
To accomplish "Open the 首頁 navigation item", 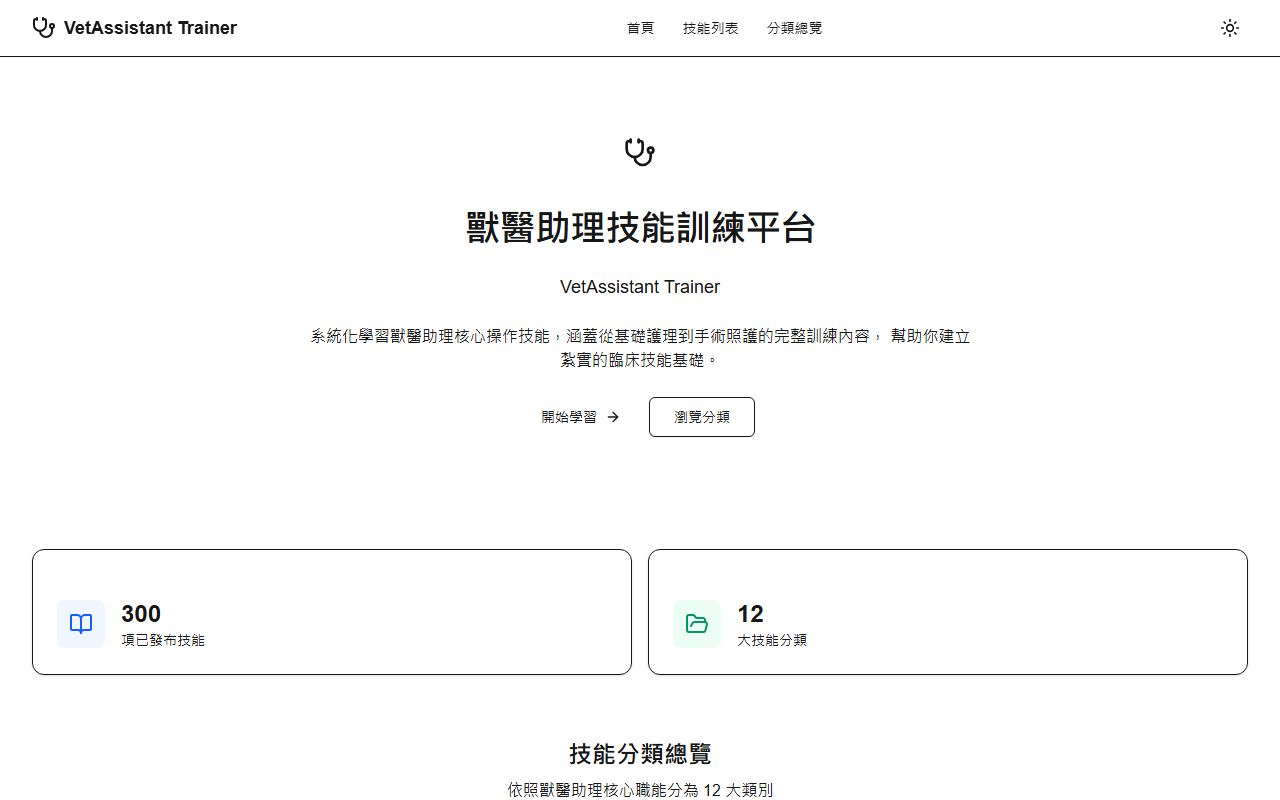I will (x=641, y=28).
